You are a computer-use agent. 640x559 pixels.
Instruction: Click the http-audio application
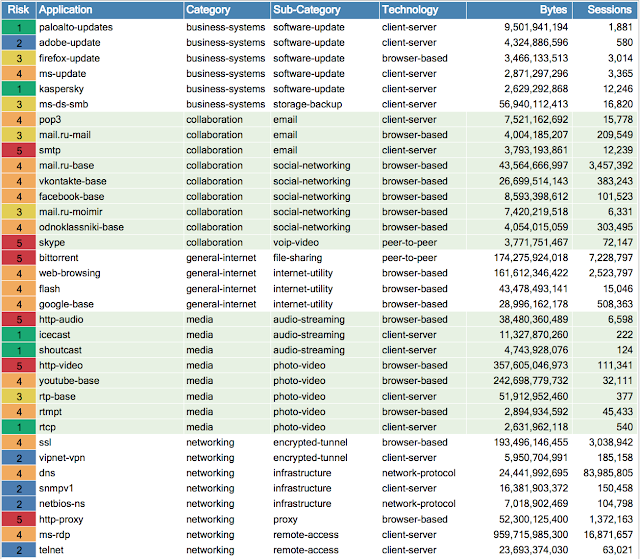(x=61, y=319)
